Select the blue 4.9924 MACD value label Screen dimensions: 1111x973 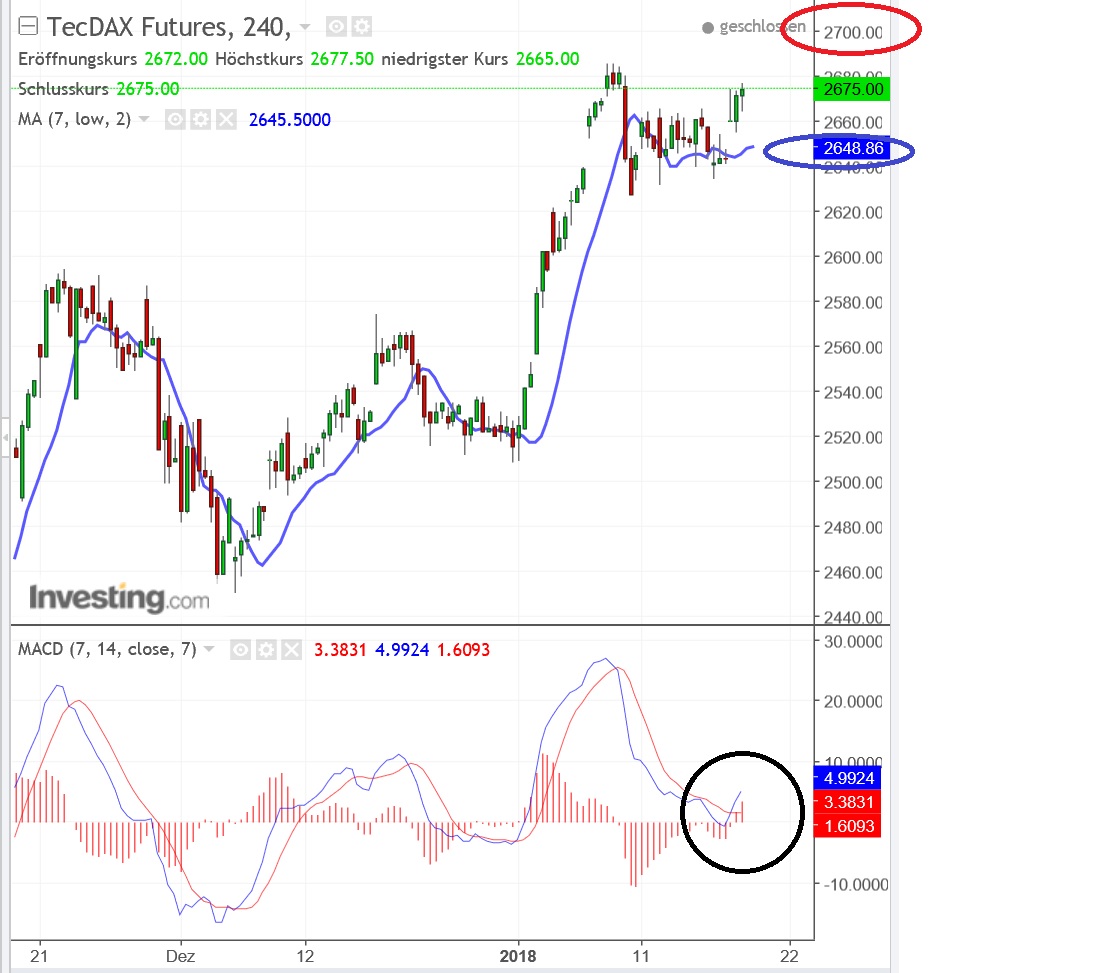click(x=848, y=776)
